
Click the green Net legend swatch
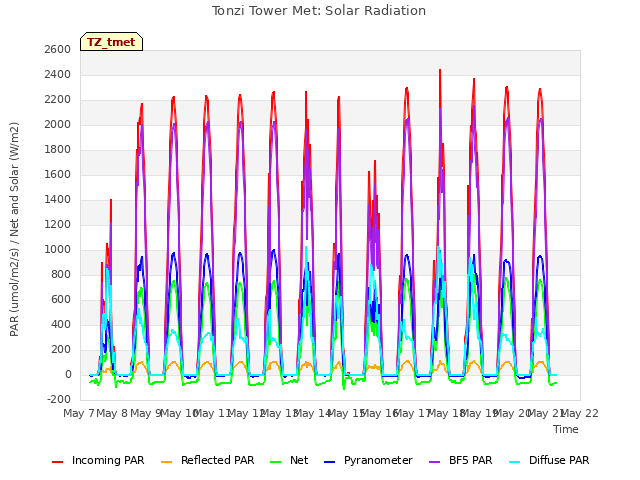tap(276, 462)
